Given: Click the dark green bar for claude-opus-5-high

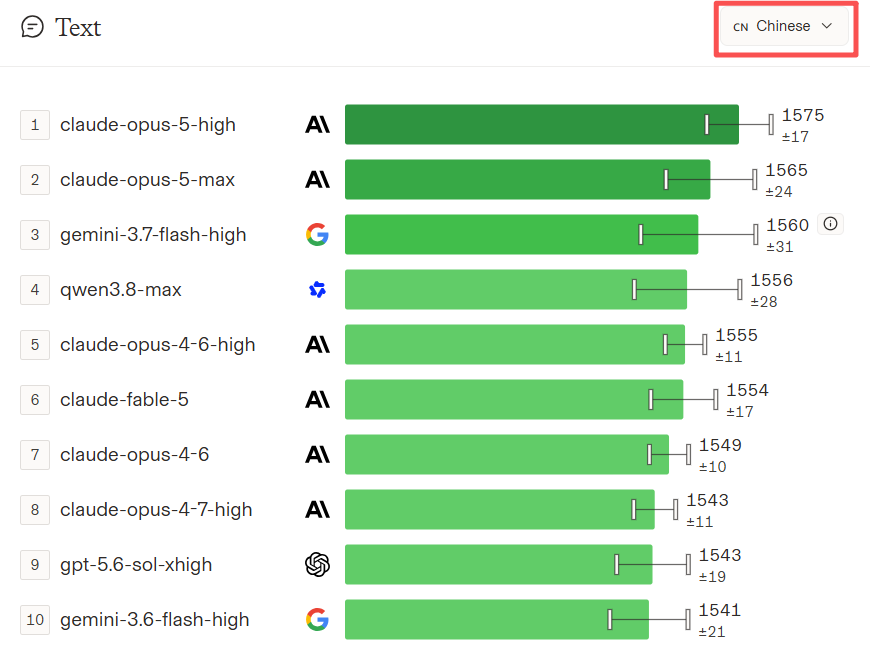Looking at the screenshot, I should pyautogui.click(x=542, y=124).
